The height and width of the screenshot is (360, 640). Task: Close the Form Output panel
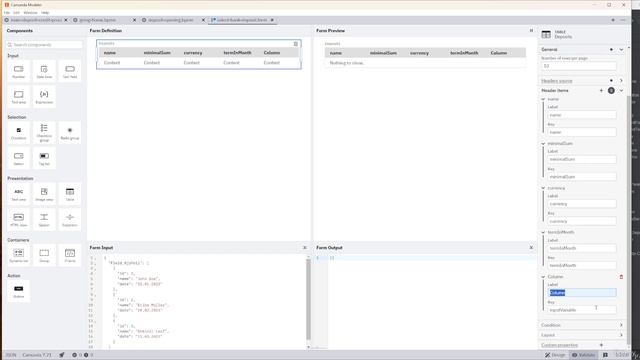(531, 248)
